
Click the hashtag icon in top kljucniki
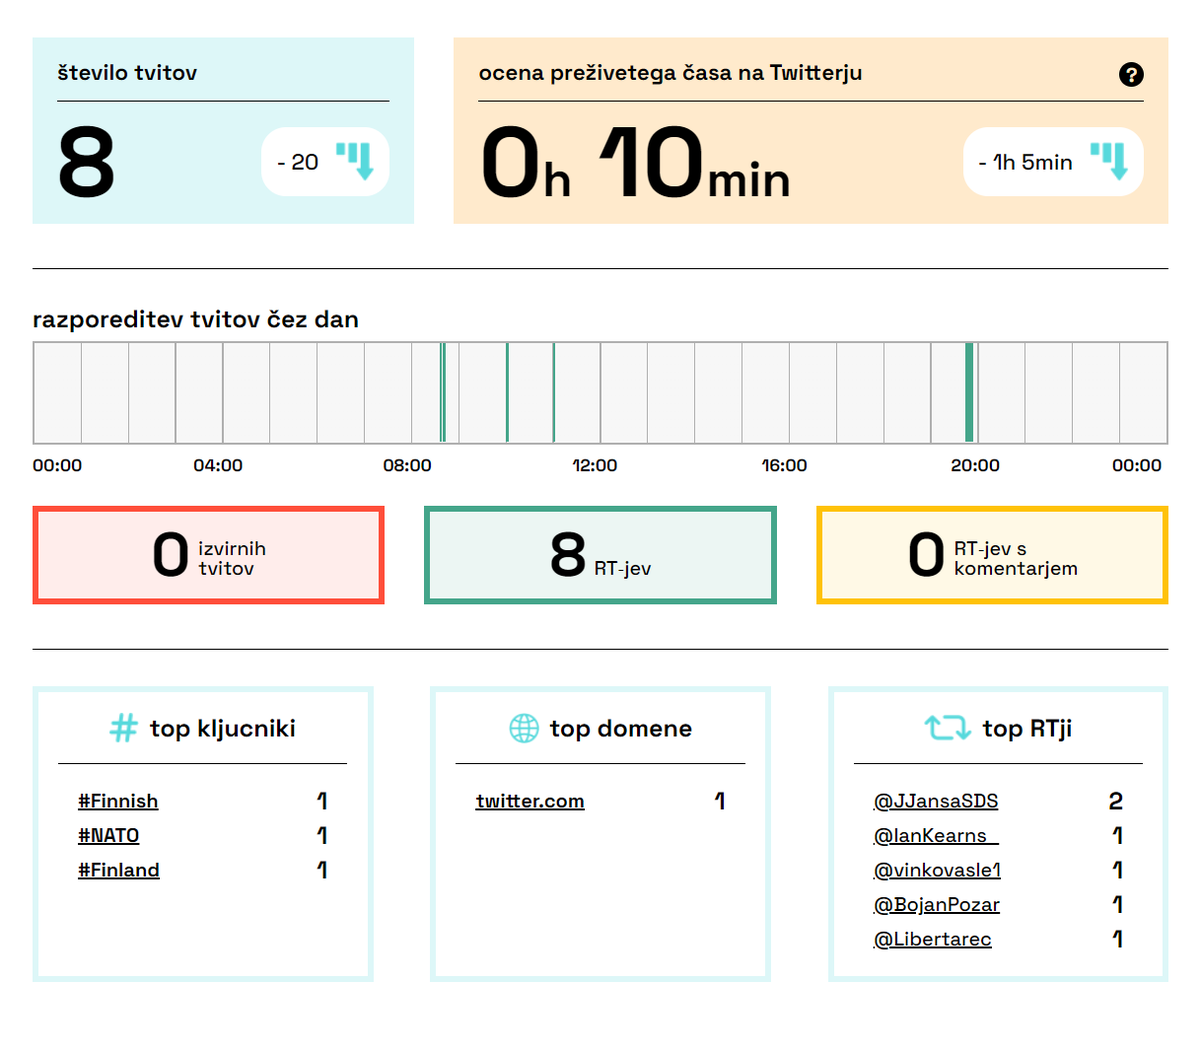pos(123,728)
